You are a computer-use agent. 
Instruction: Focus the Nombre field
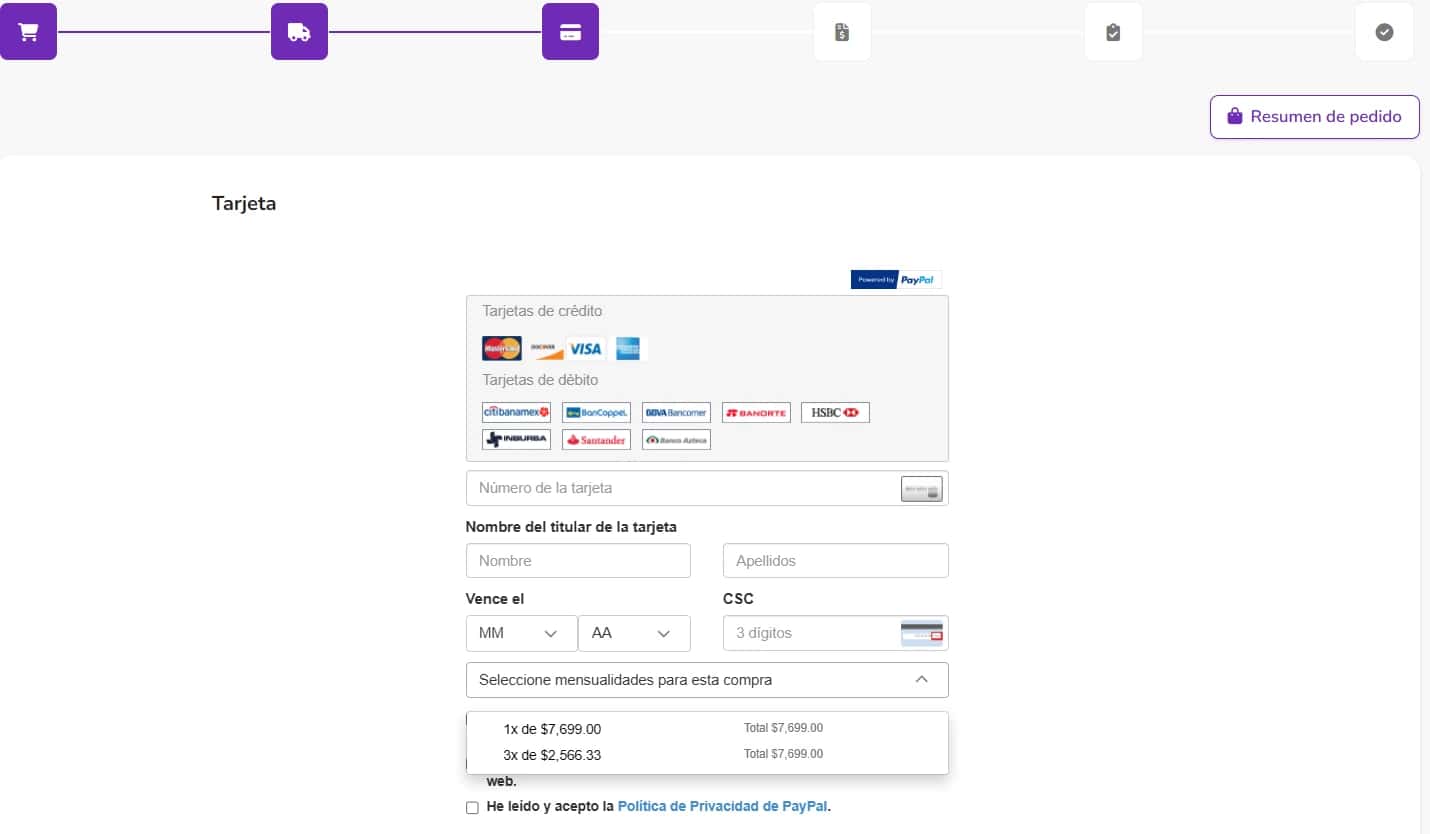point(578,561)
